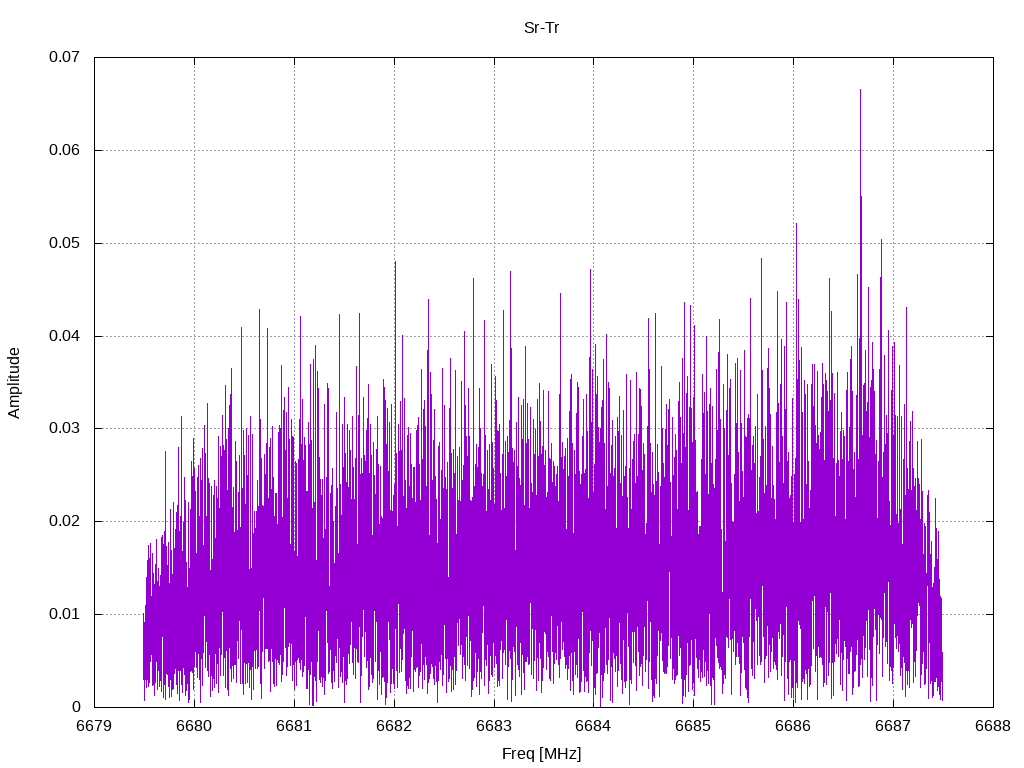Image resolution: width=1024 pixels, height=768 pixels.
Task: Click the x-axis value 6688
Action: [993, 726]
